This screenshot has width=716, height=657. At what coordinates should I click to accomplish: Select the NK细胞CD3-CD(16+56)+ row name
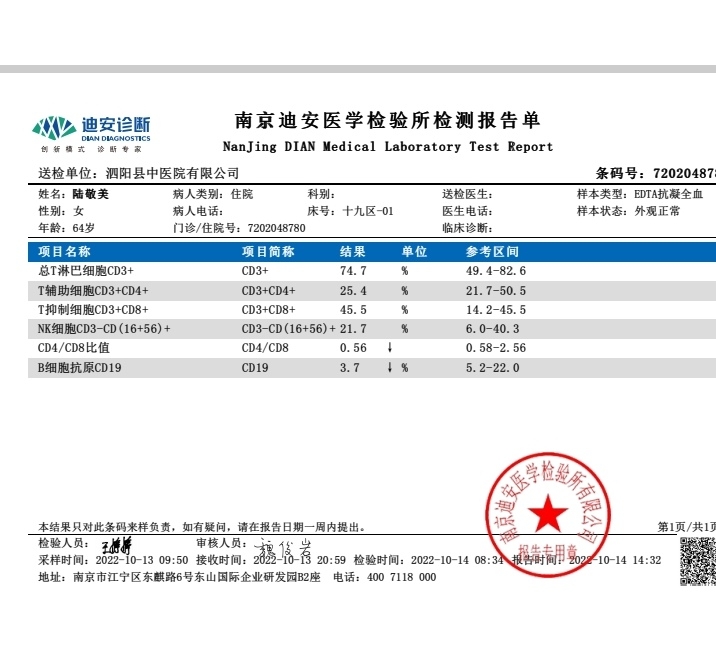coord(104,329)
